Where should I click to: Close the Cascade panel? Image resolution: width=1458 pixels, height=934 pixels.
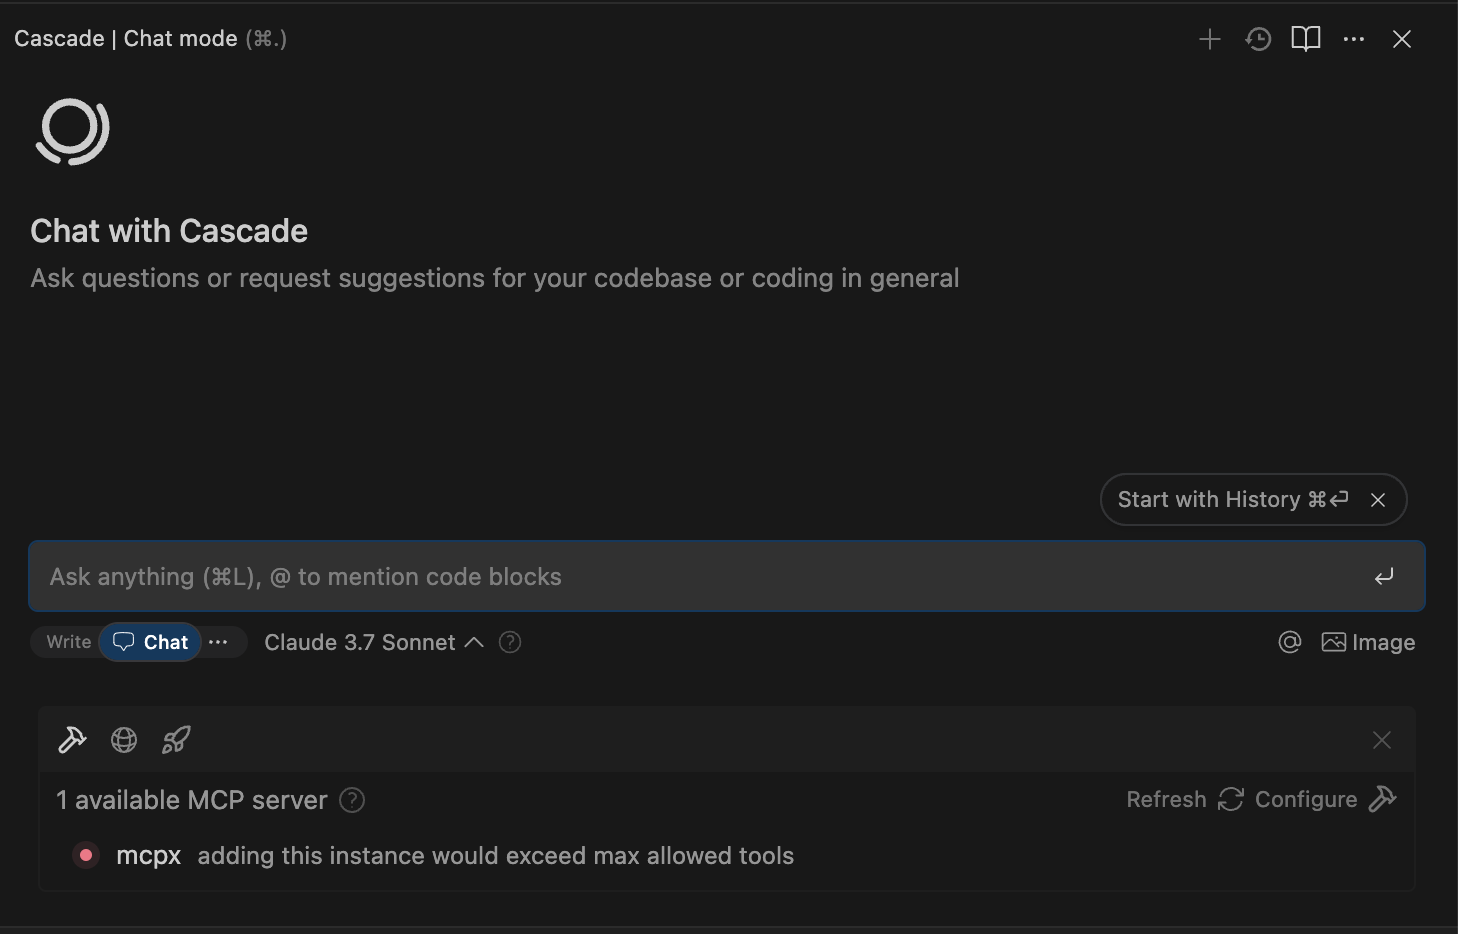[x=1402, y=39]
